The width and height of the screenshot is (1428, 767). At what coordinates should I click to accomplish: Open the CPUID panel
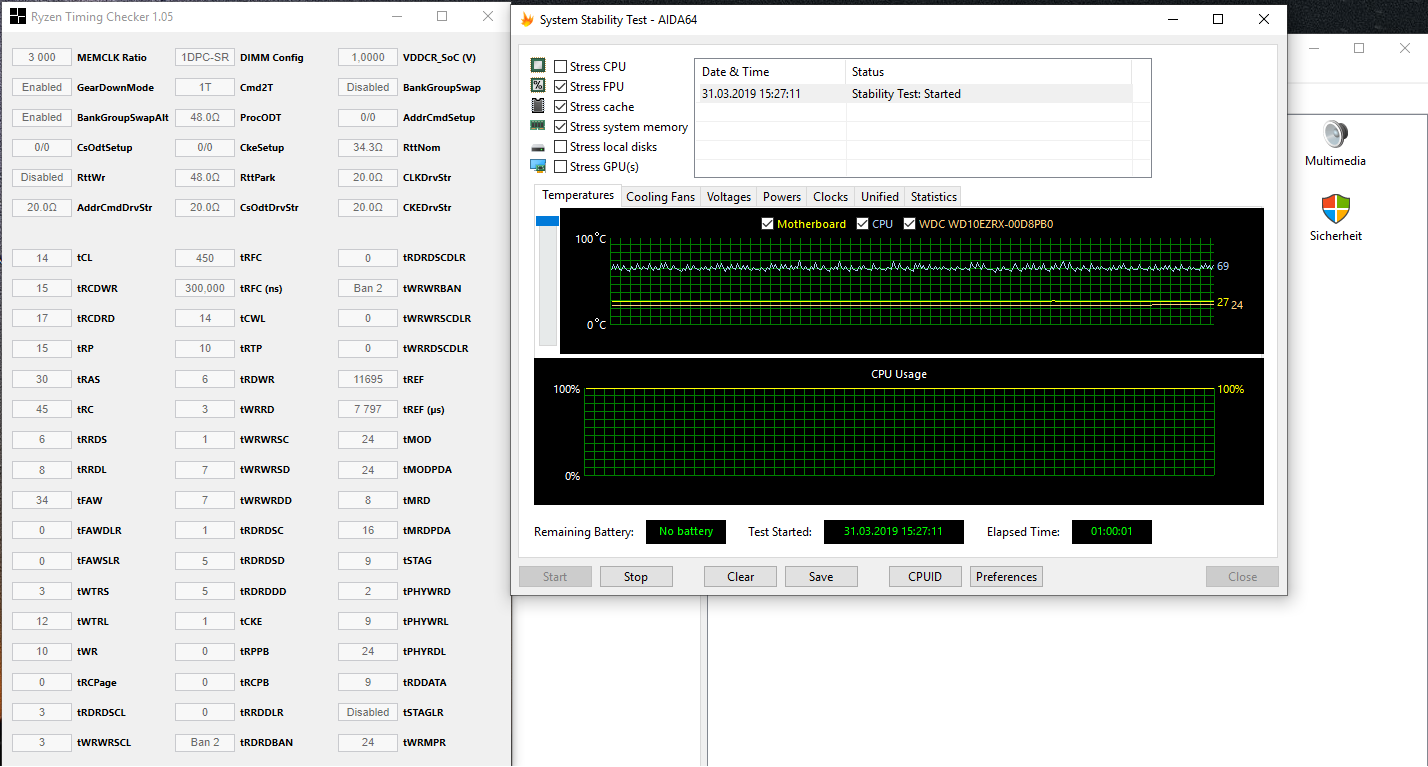925,577
